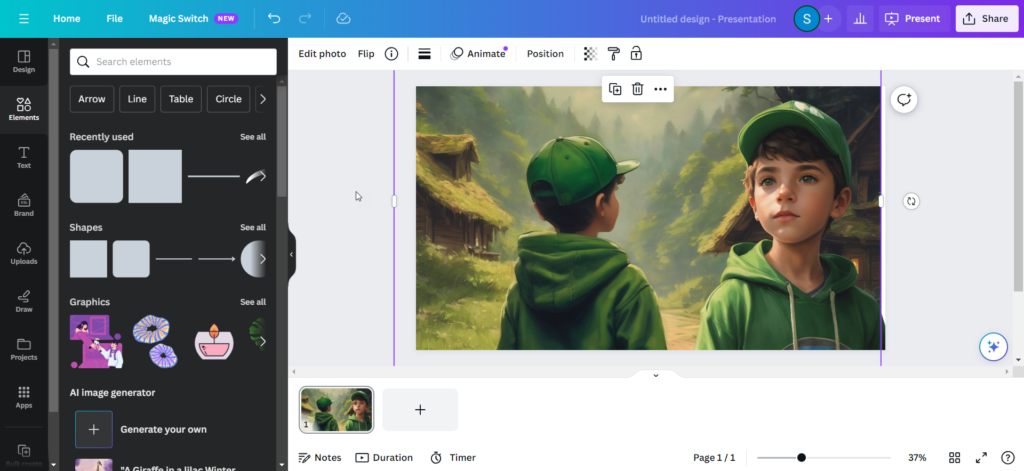The width and height of the screenshot is (1024, 471).
Task: Duplicate the selected image
Action: click(615, 89)
